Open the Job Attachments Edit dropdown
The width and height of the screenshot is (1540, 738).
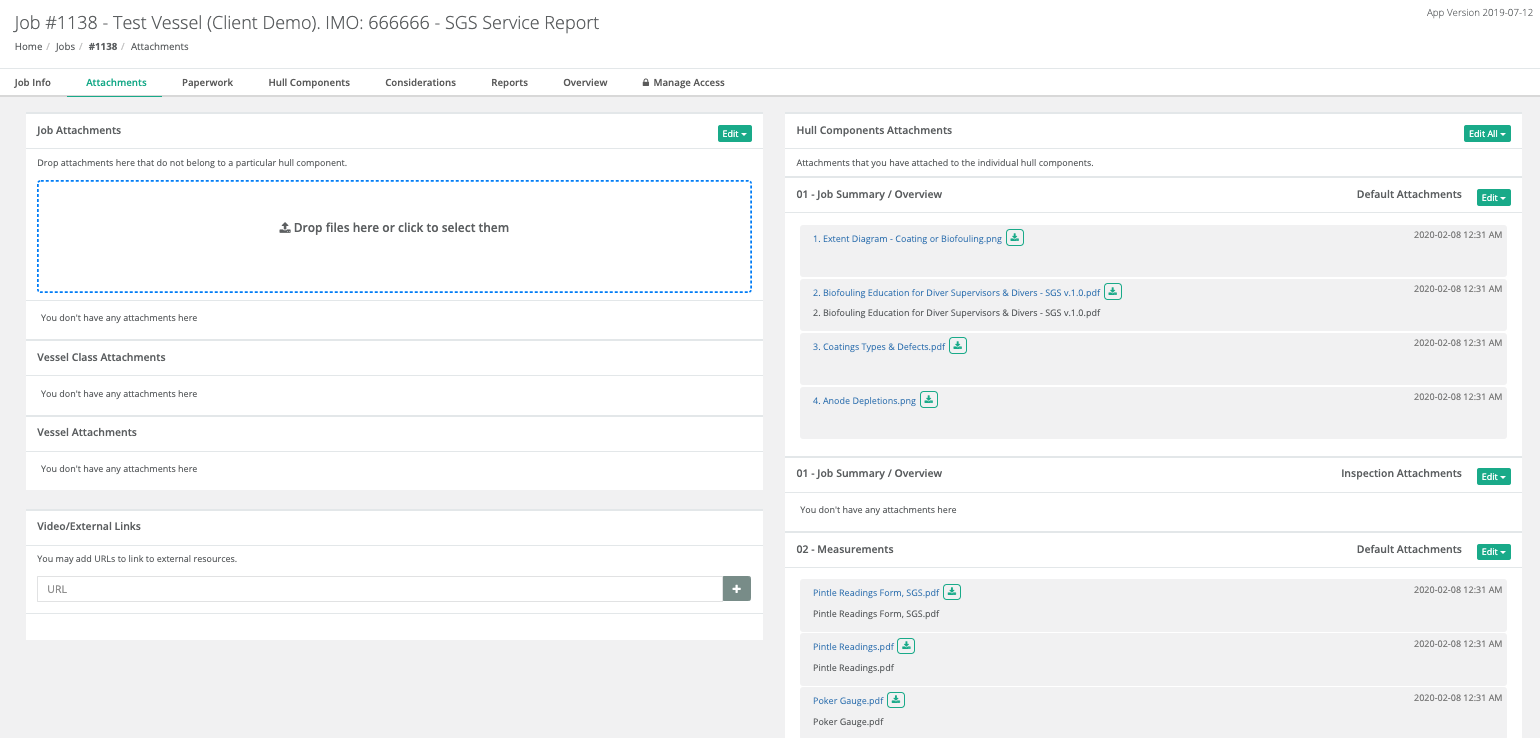pyautogui.click(x=734, y=134)
